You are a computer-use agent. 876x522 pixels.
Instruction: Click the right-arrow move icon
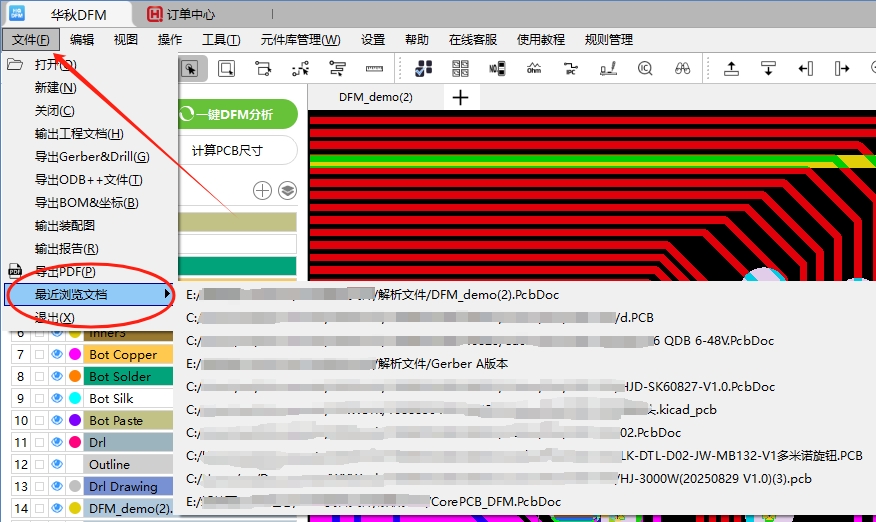pyautogui.click(x=842, y=69)
